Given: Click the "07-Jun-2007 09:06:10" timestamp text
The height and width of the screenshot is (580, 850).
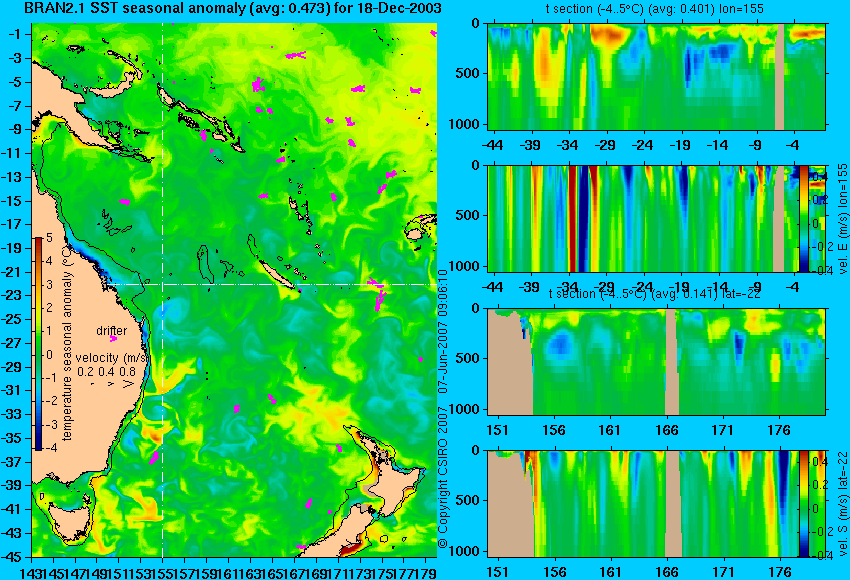Looking at the screenshot, I should pos(443,332).
